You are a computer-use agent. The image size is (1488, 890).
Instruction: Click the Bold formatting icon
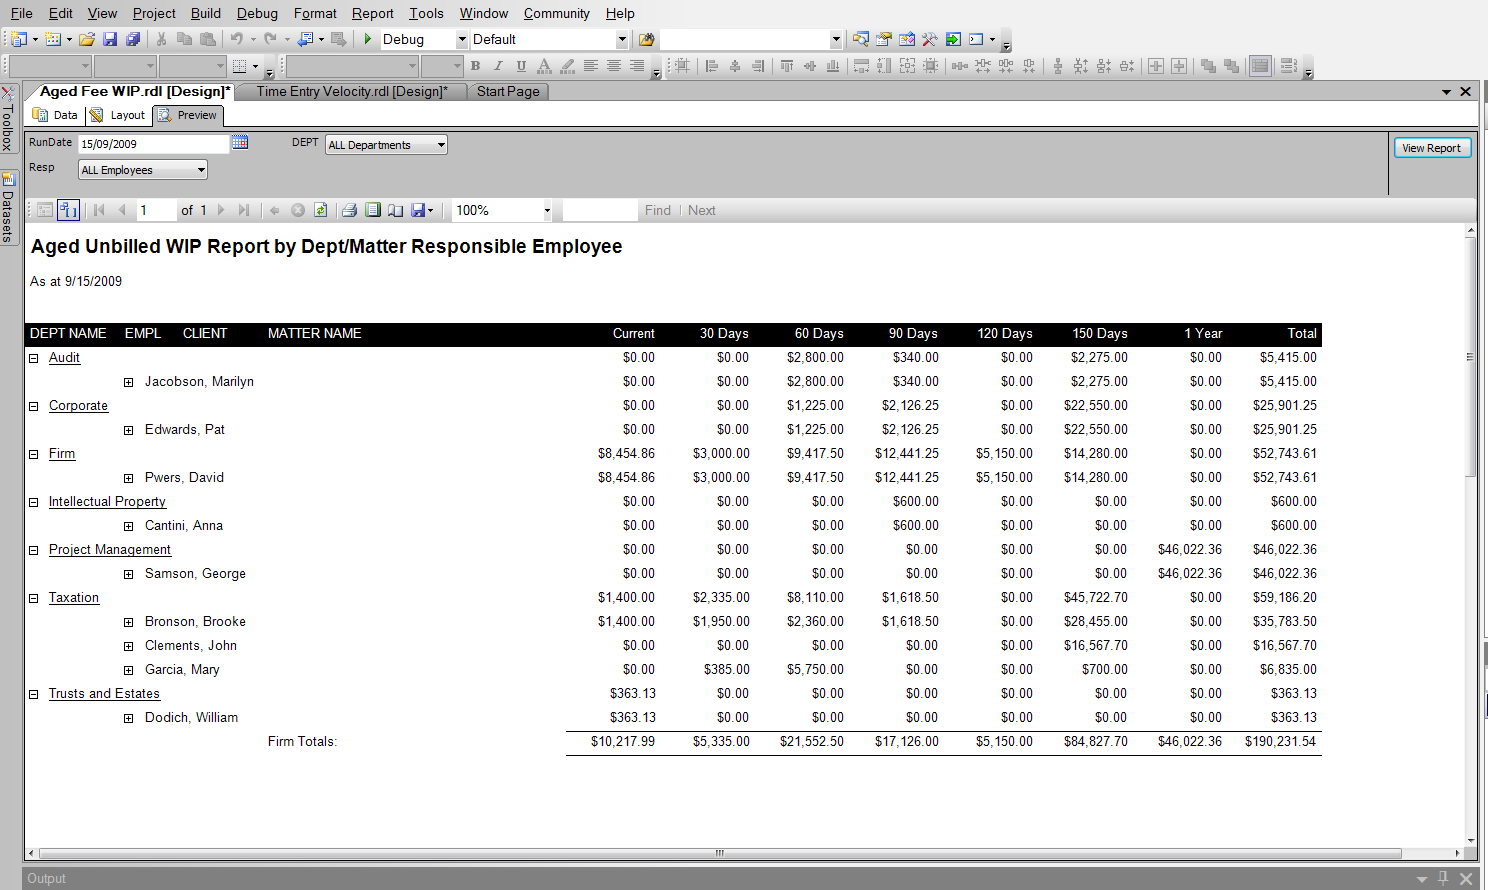475,66
